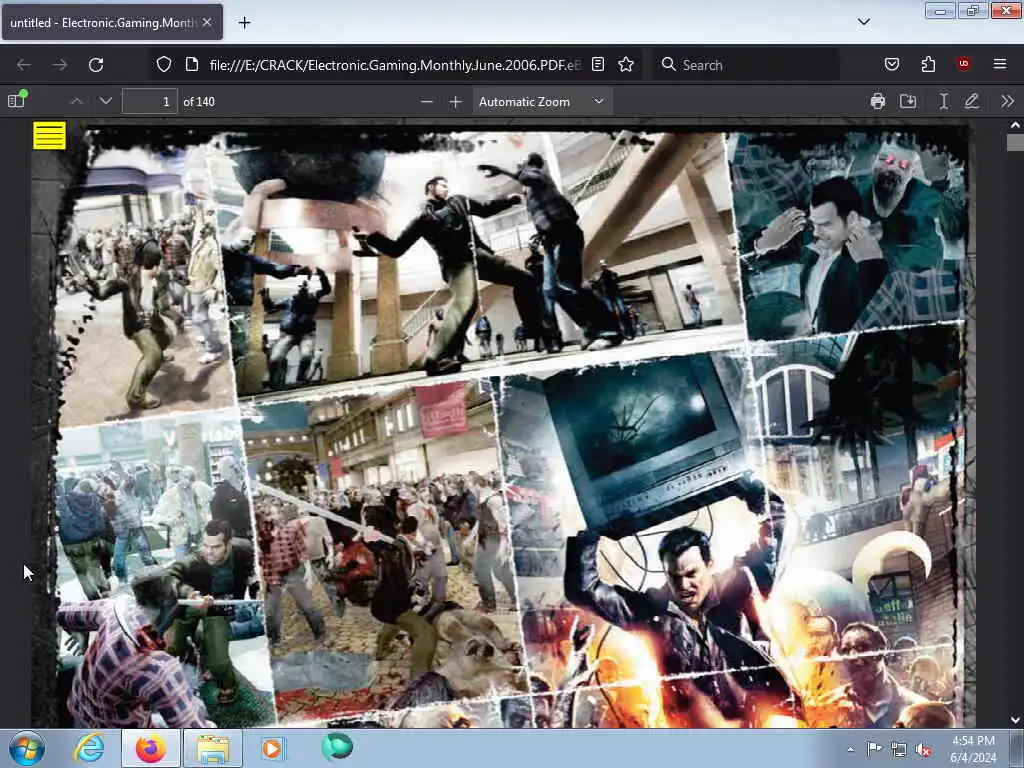This screenshot has height=768, width=1024.
Task: Open network status tray icon
Action: [x=899, y=749]
